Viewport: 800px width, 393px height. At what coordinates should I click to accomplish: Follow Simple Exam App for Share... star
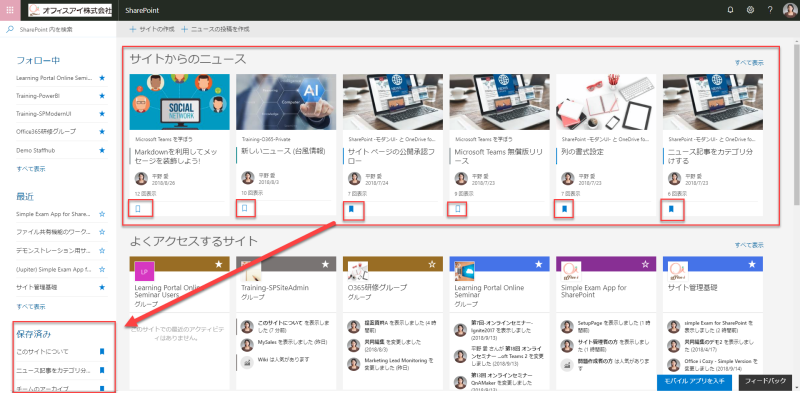coord(102,214)
